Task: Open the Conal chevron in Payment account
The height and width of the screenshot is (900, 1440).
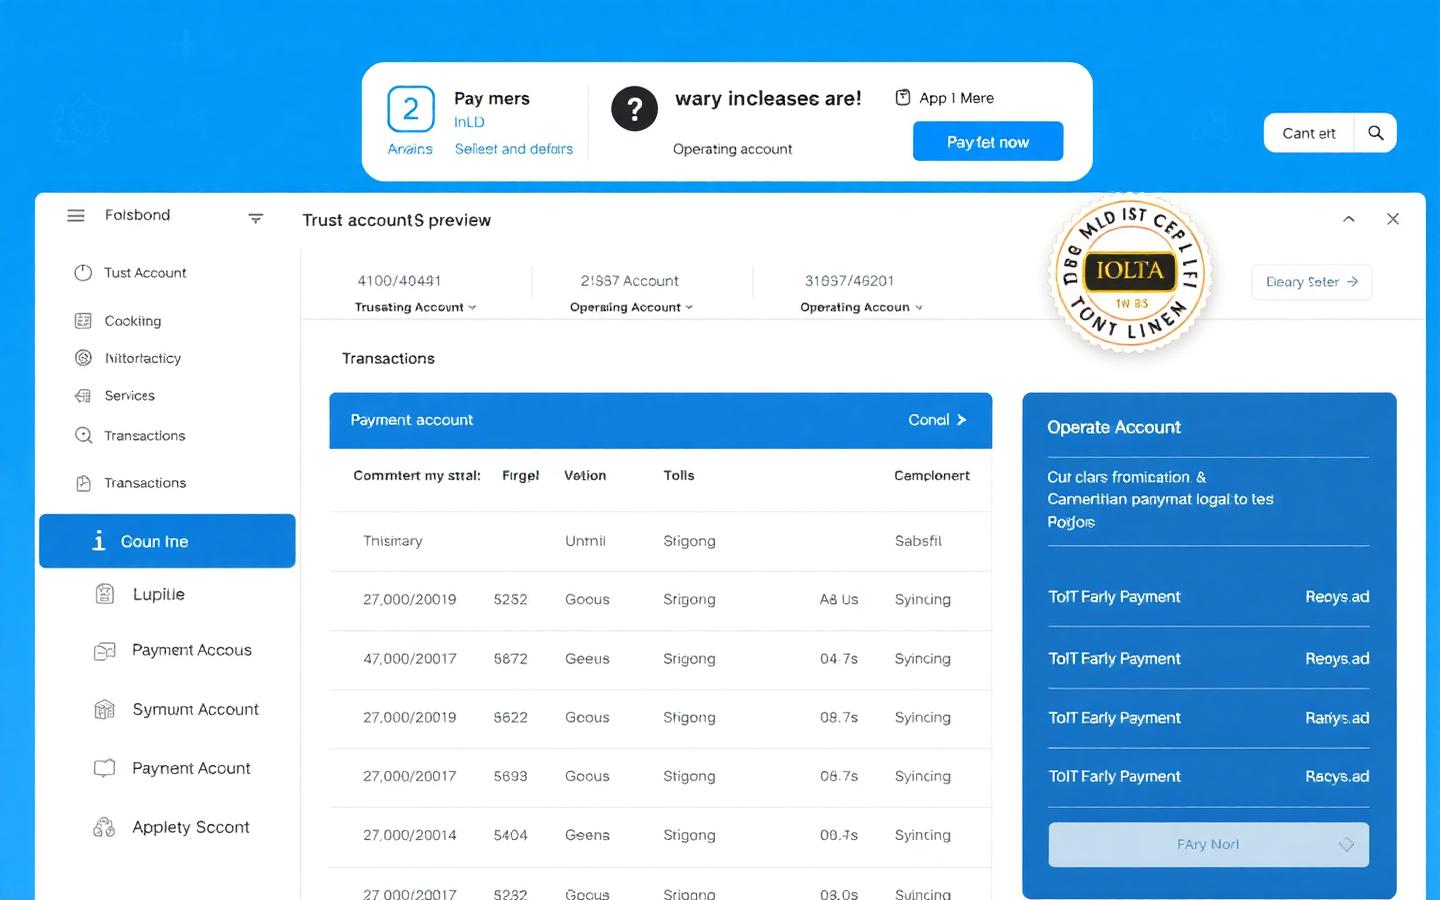Action: 961,420
